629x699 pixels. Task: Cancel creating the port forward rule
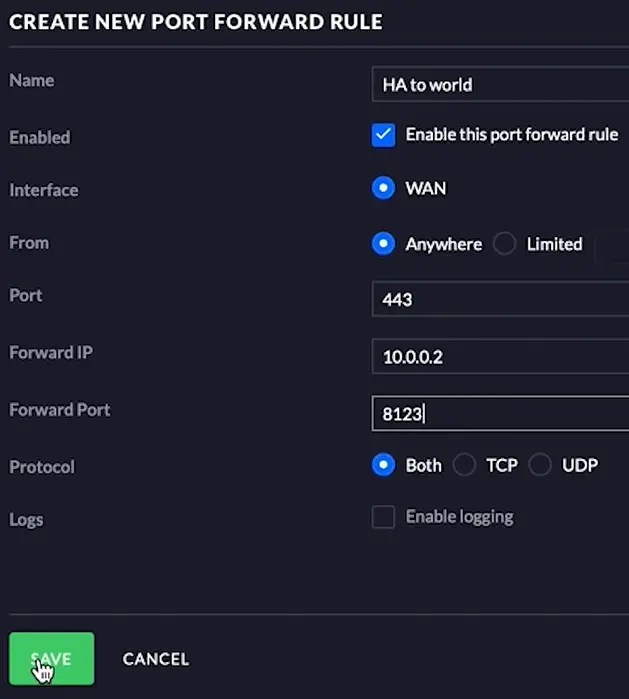coord(156,659)
